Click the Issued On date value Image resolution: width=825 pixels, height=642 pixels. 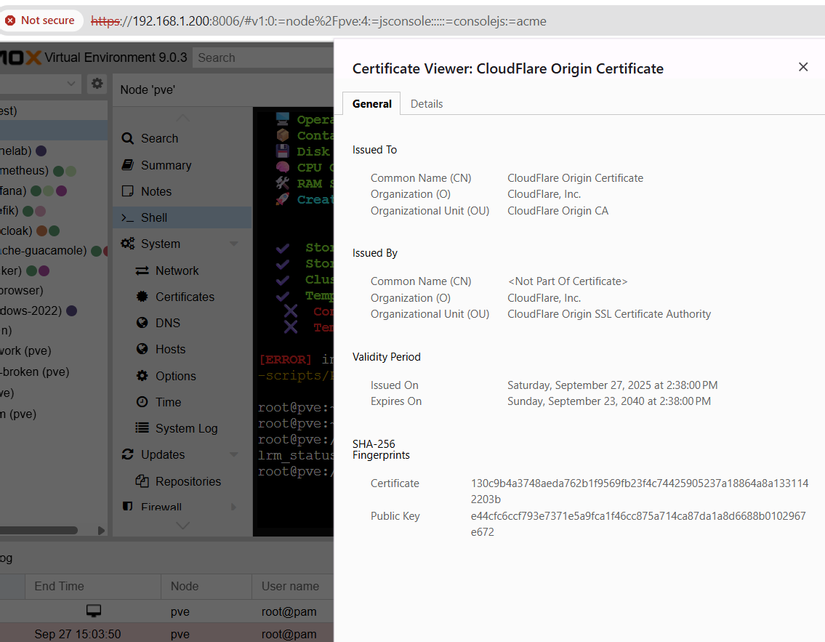click(x=612, y=385)
